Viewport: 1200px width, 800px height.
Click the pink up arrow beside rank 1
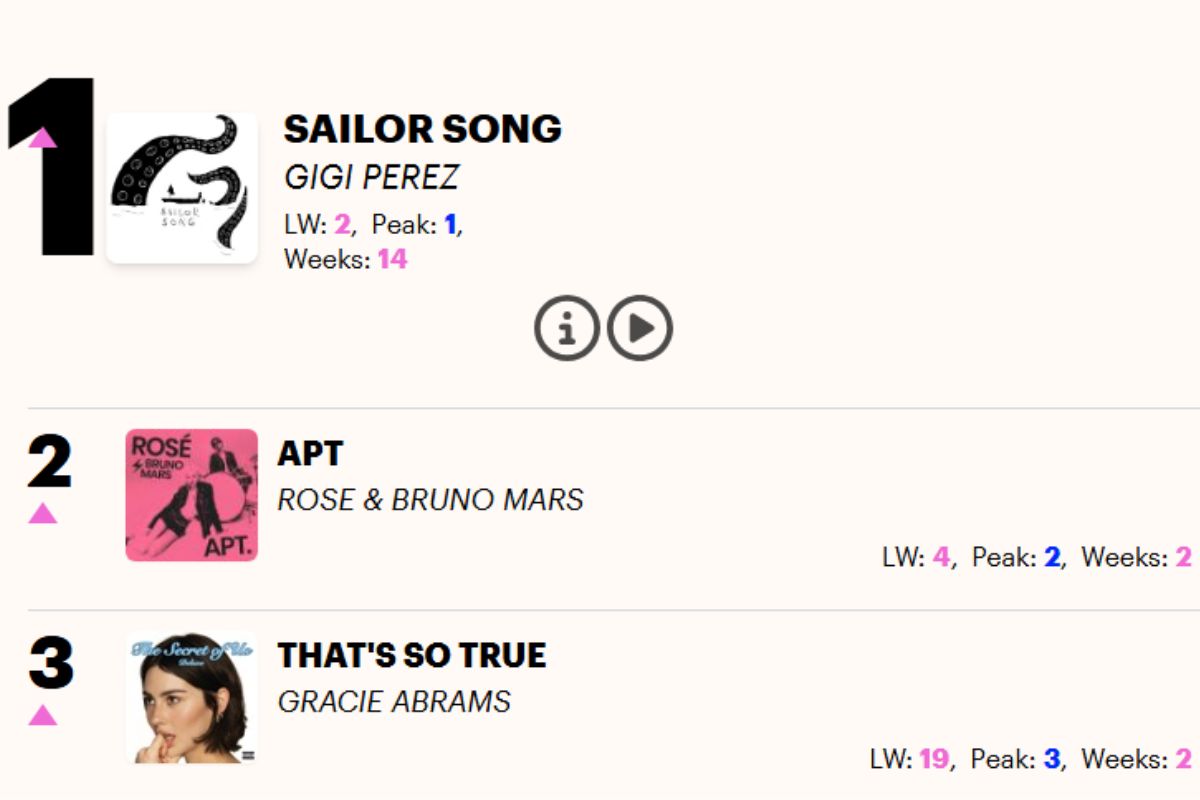(x=43, y=138)
